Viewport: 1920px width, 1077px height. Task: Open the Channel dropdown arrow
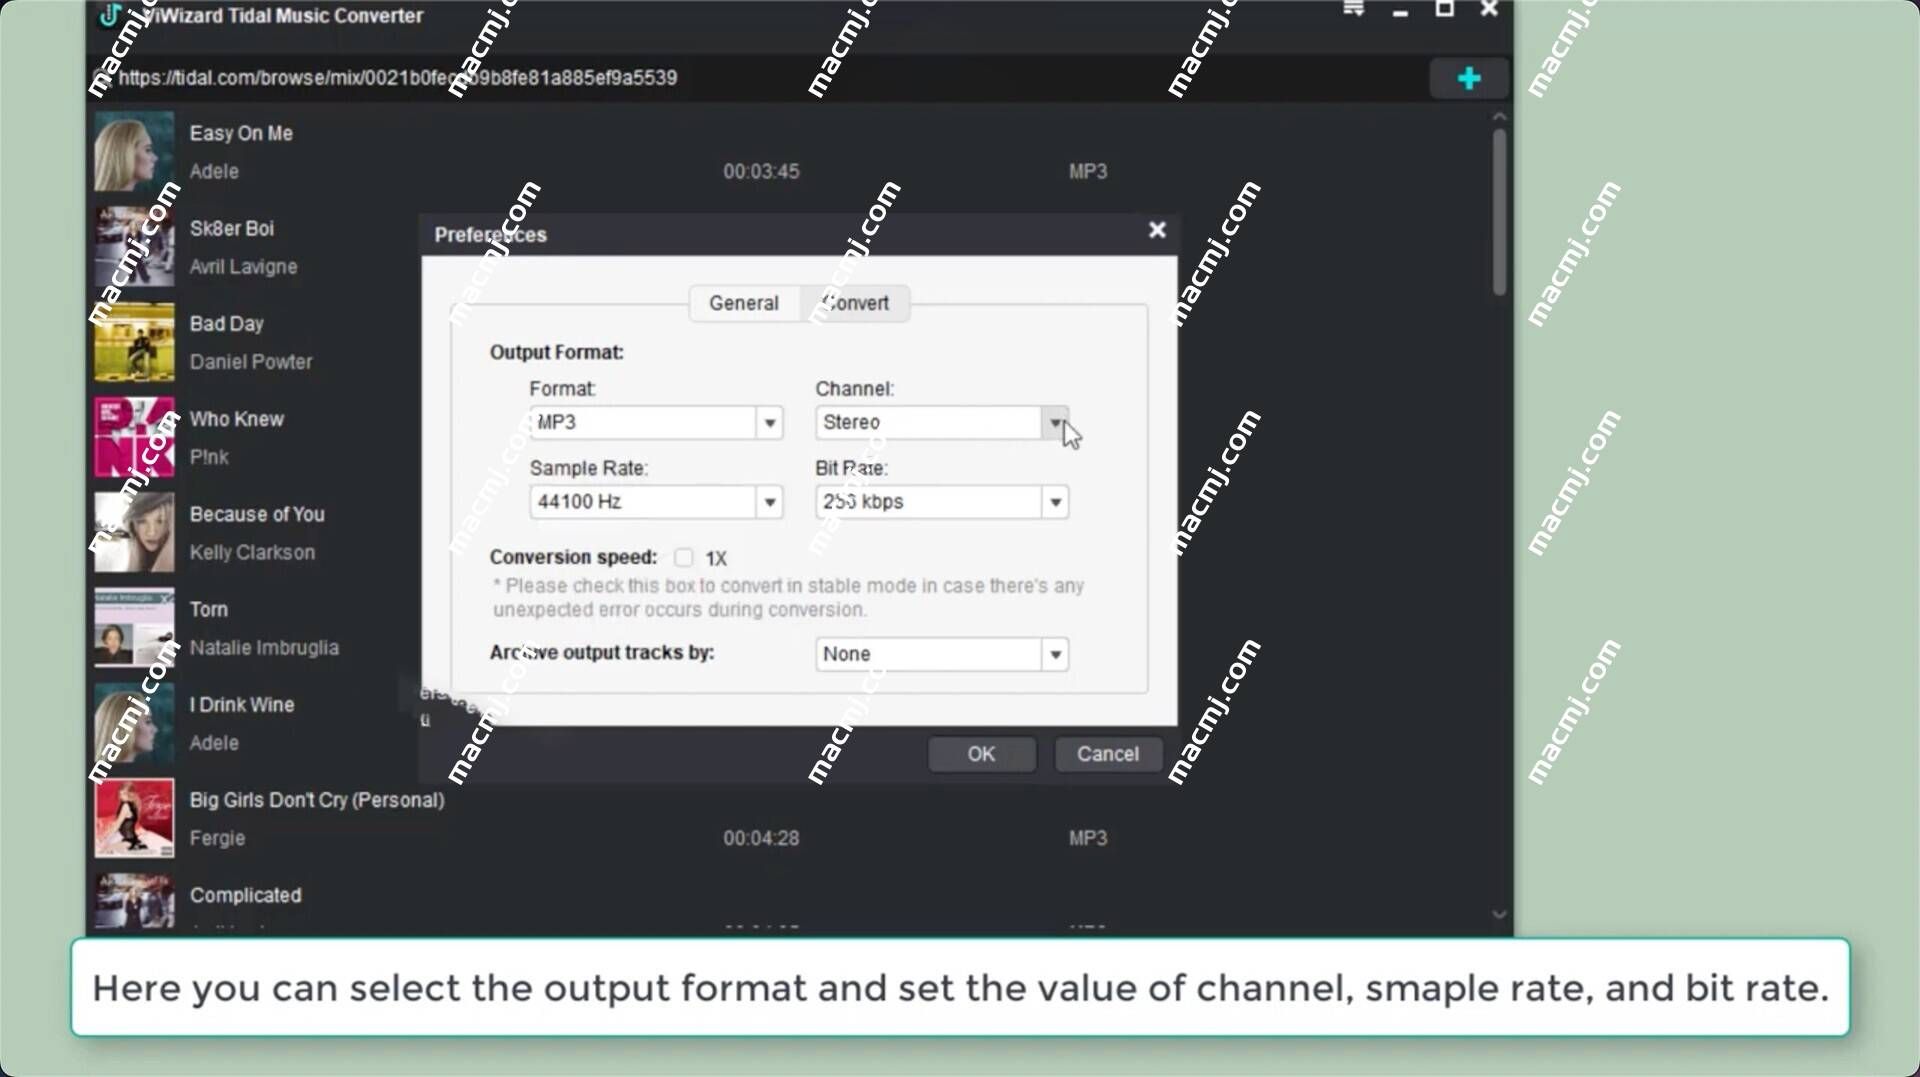click(1055, 423)
